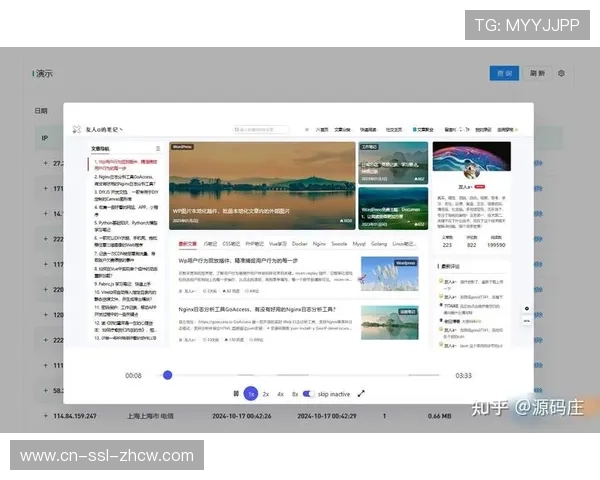Click the 上海上海市 电信 location cell
This screenshot has height=480, width=600.
click(x=150, y=416)
